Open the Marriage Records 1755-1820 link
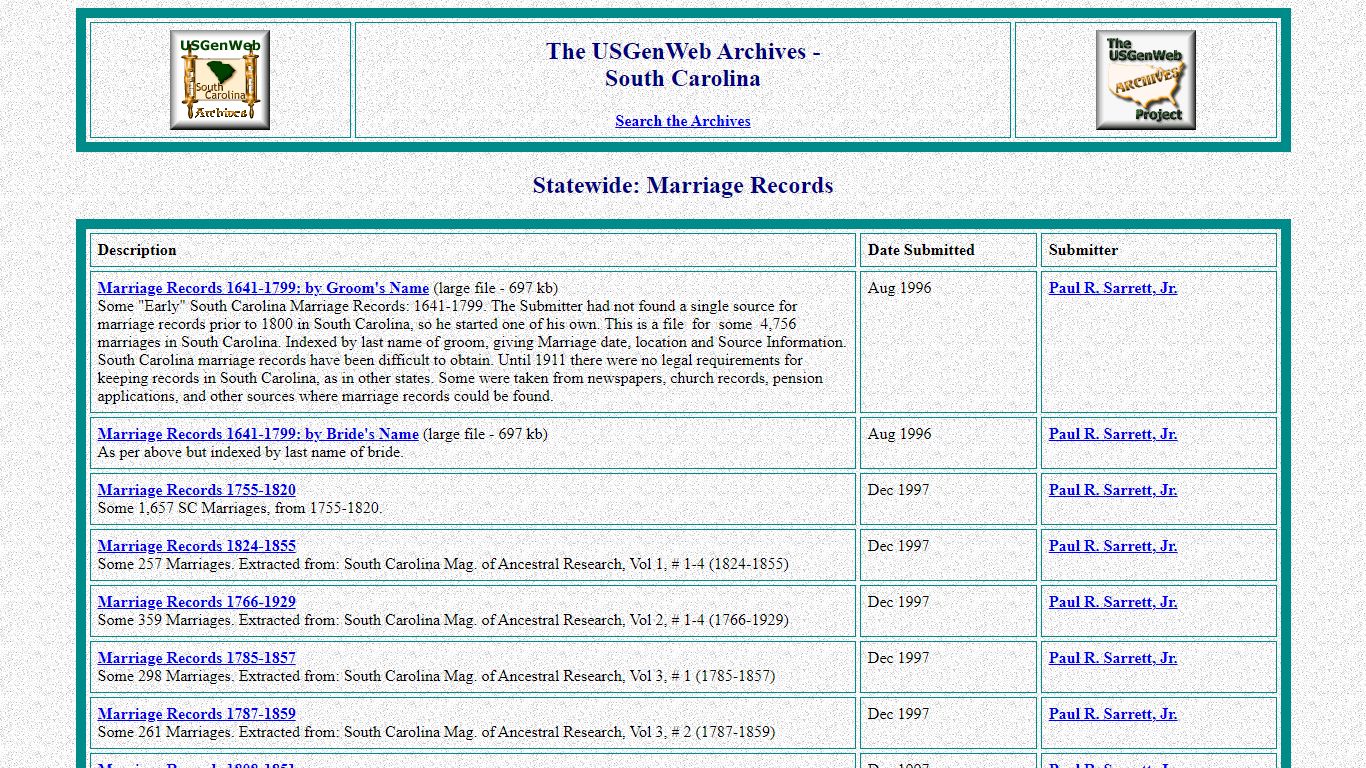Image resolution: width=1366 pixels, height=768 pixels. point(197,490)
